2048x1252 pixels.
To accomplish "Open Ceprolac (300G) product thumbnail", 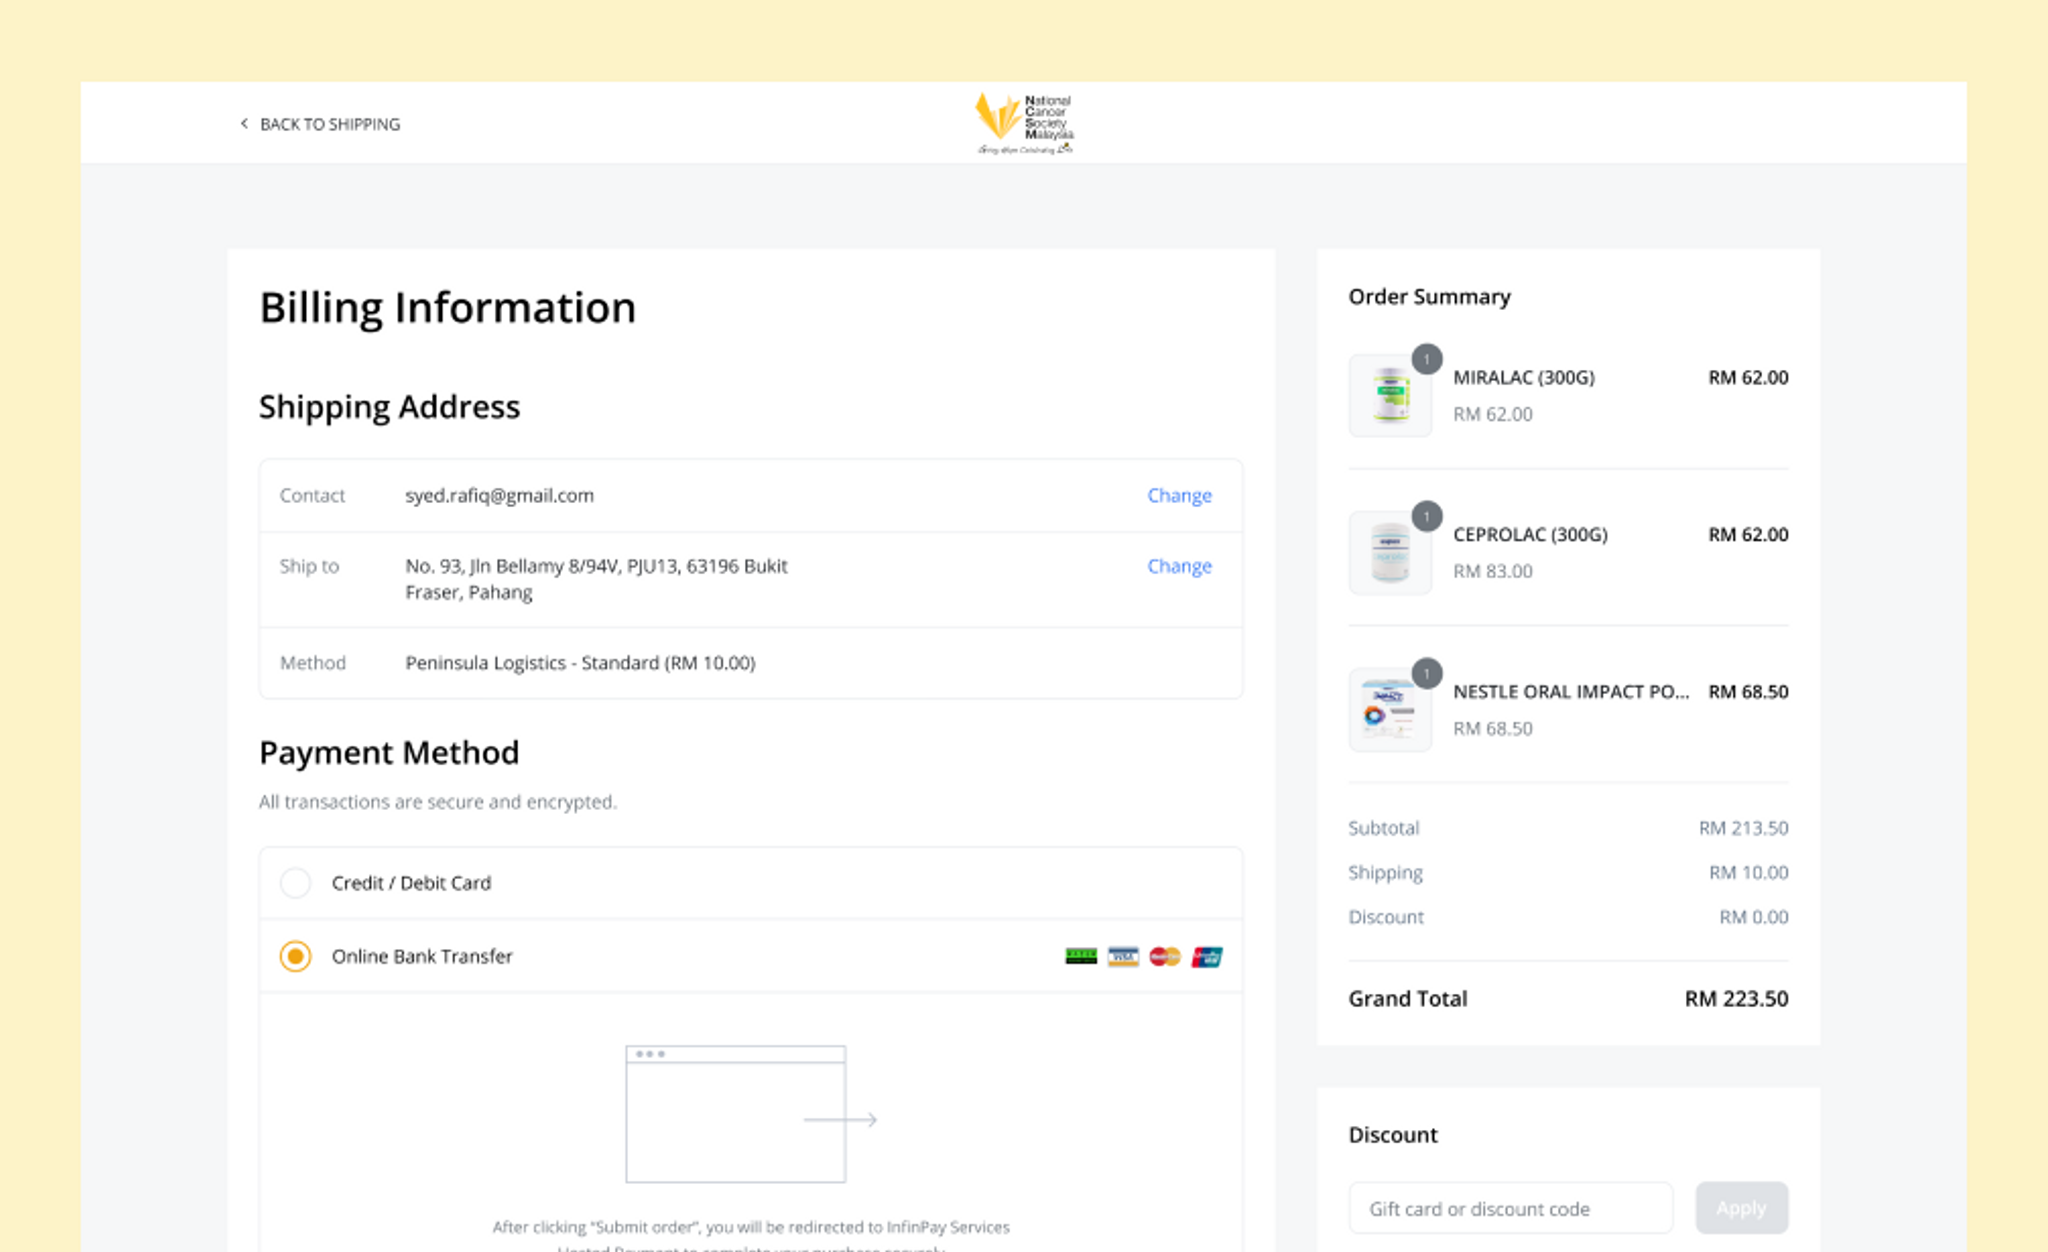I will pyautogui.click(x=1390, y=553).
